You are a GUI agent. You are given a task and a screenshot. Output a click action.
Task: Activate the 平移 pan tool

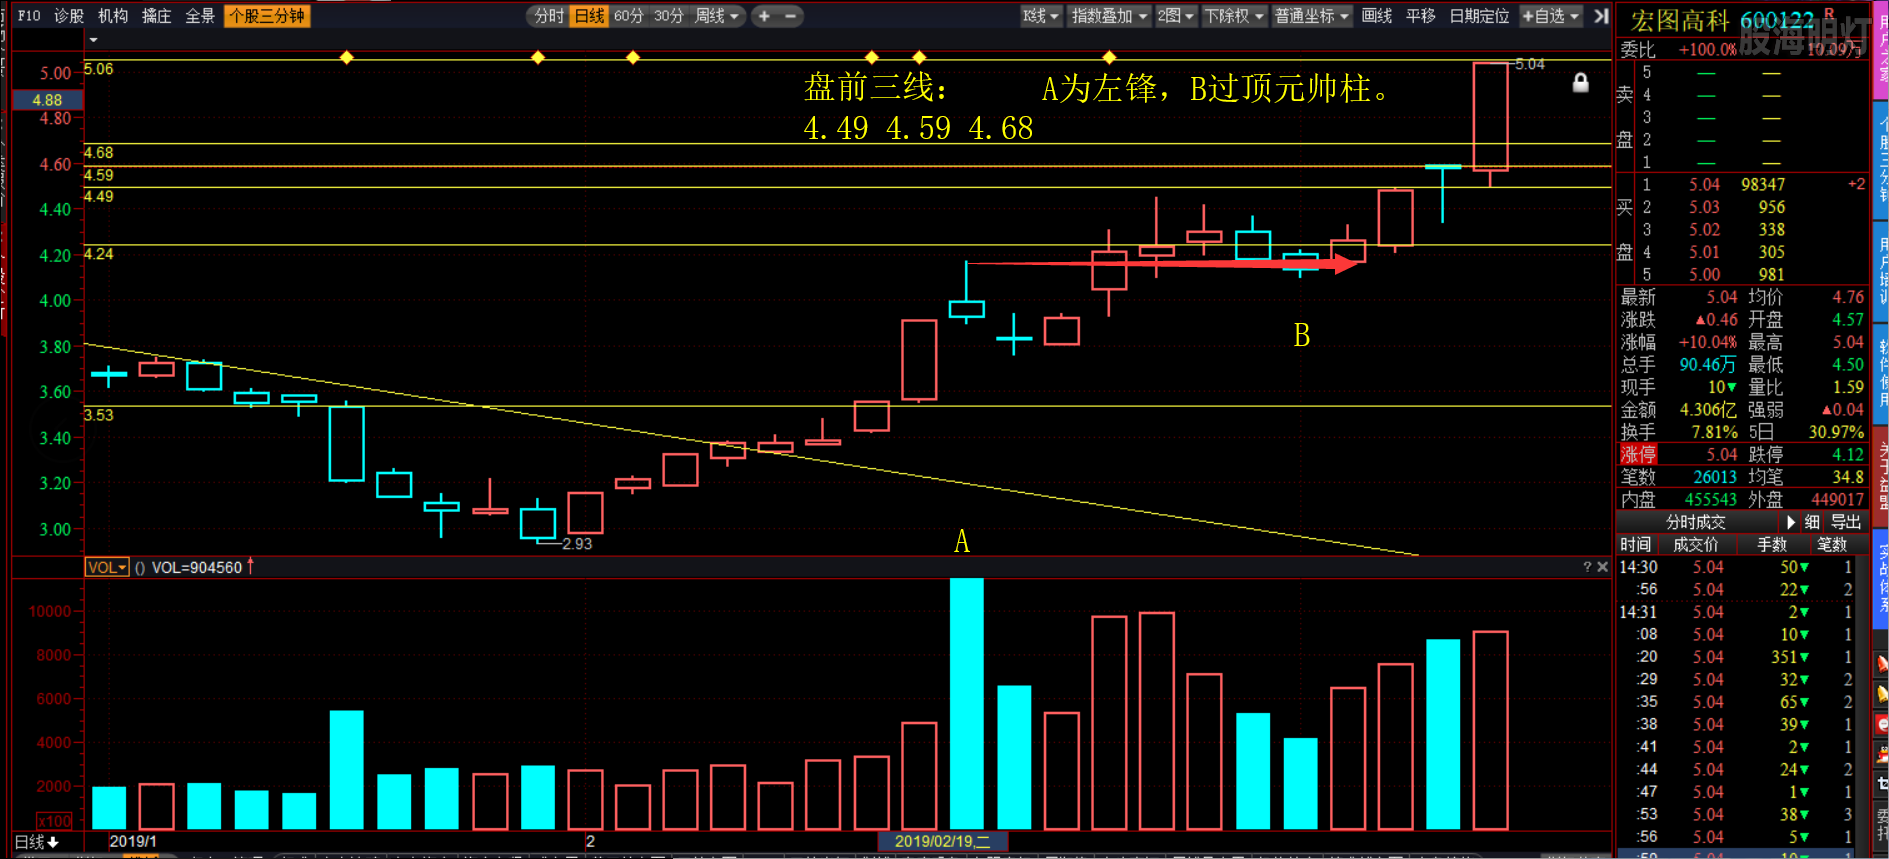[1421, 16]
